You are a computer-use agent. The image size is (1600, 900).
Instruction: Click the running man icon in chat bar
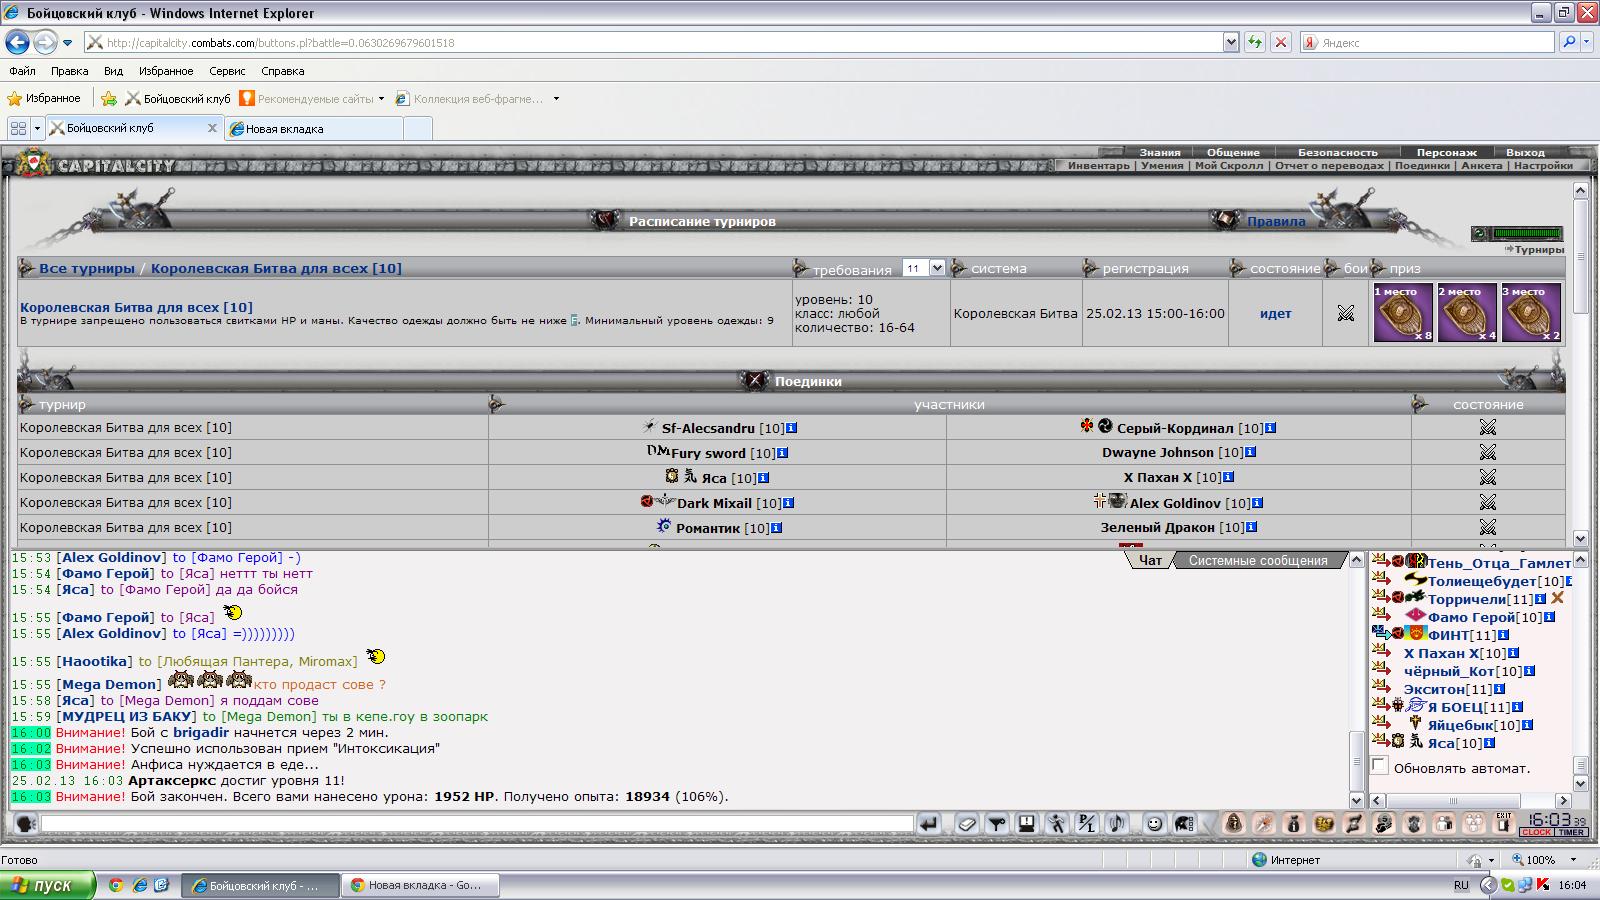[1056, 823]
